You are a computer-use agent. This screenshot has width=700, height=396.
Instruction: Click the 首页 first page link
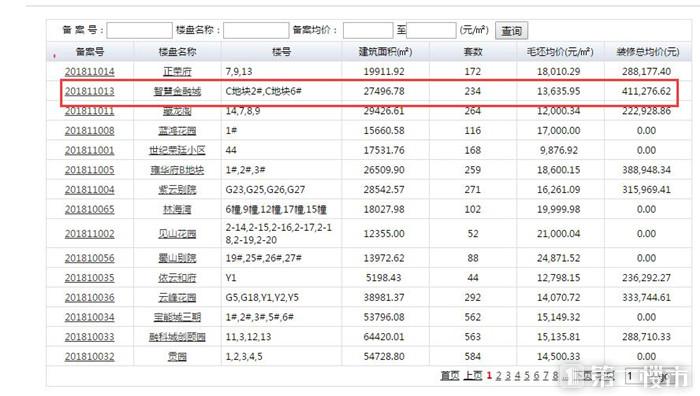450,376
